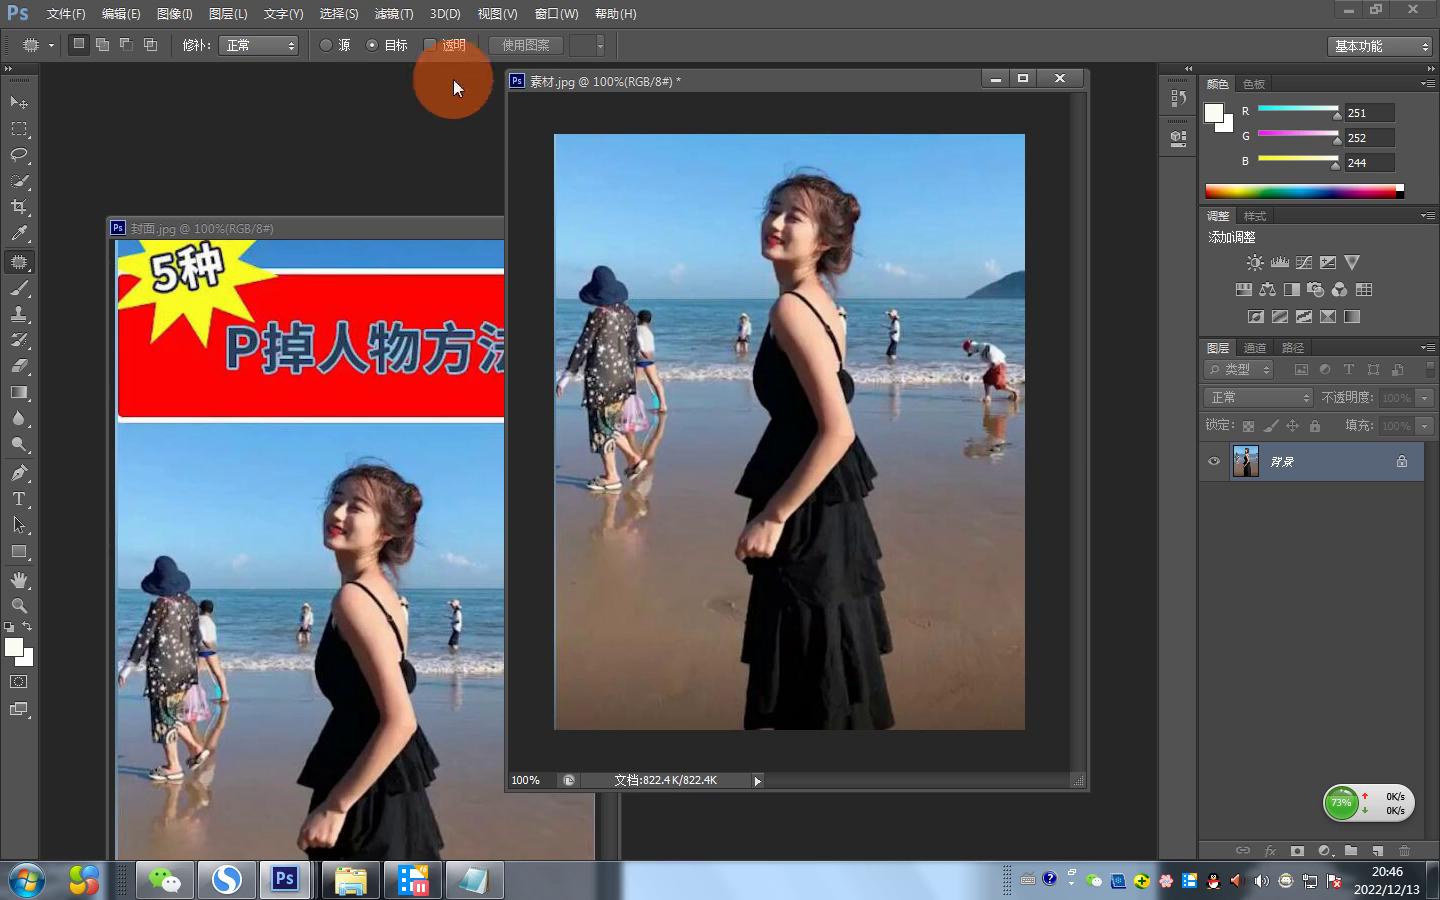
Task: Click the Curves adjustment icon
Action: [1304, 262]
